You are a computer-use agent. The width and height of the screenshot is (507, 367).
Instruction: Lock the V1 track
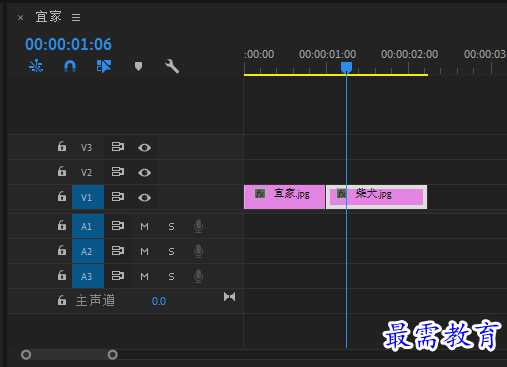tap(62, 196)
